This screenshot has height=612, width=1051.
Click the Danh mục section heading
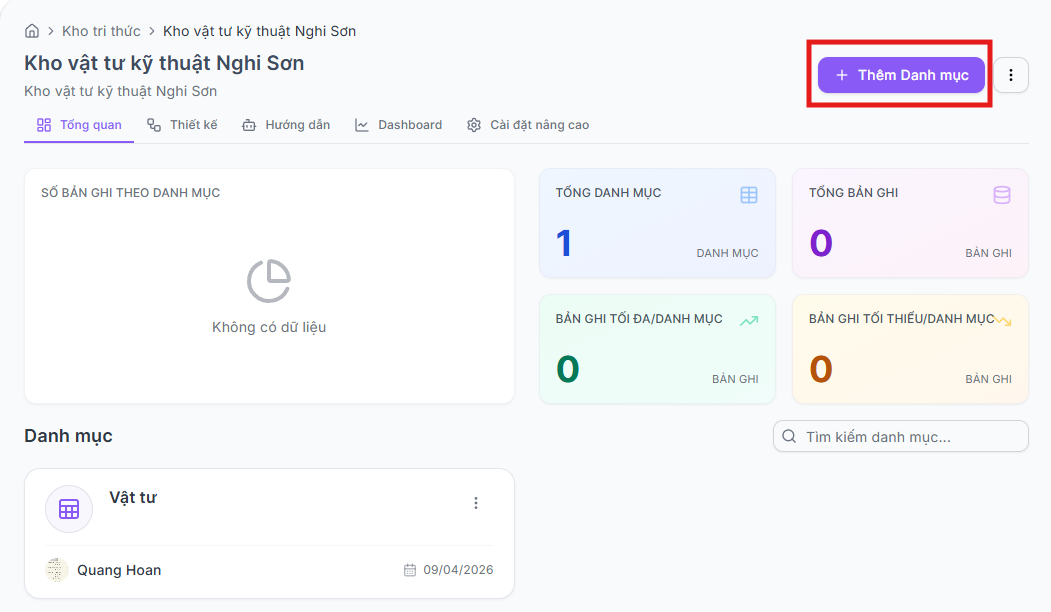coord(68,436)
